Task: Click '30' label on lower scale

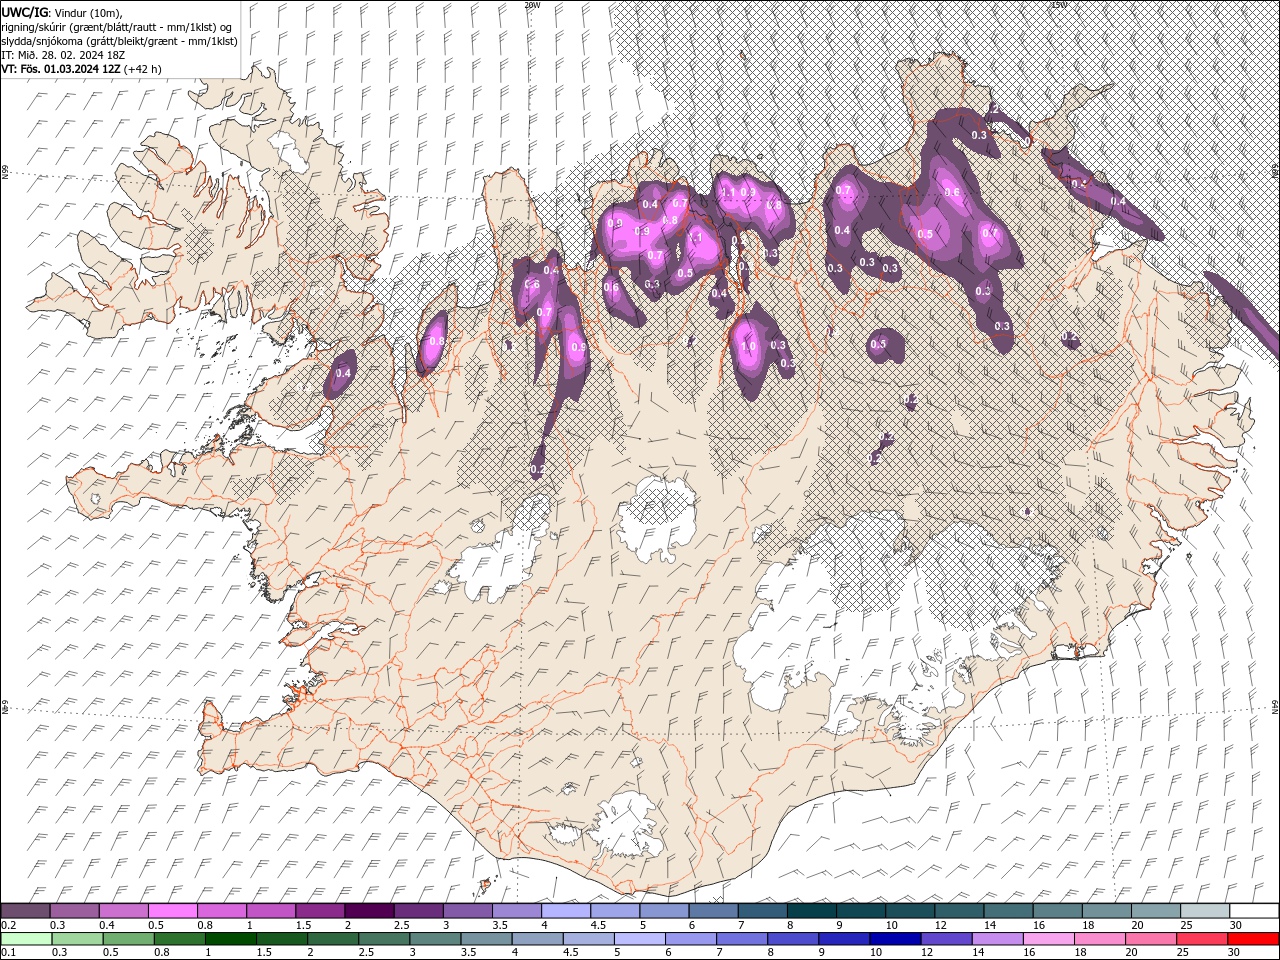Action: pos(1233,952)
